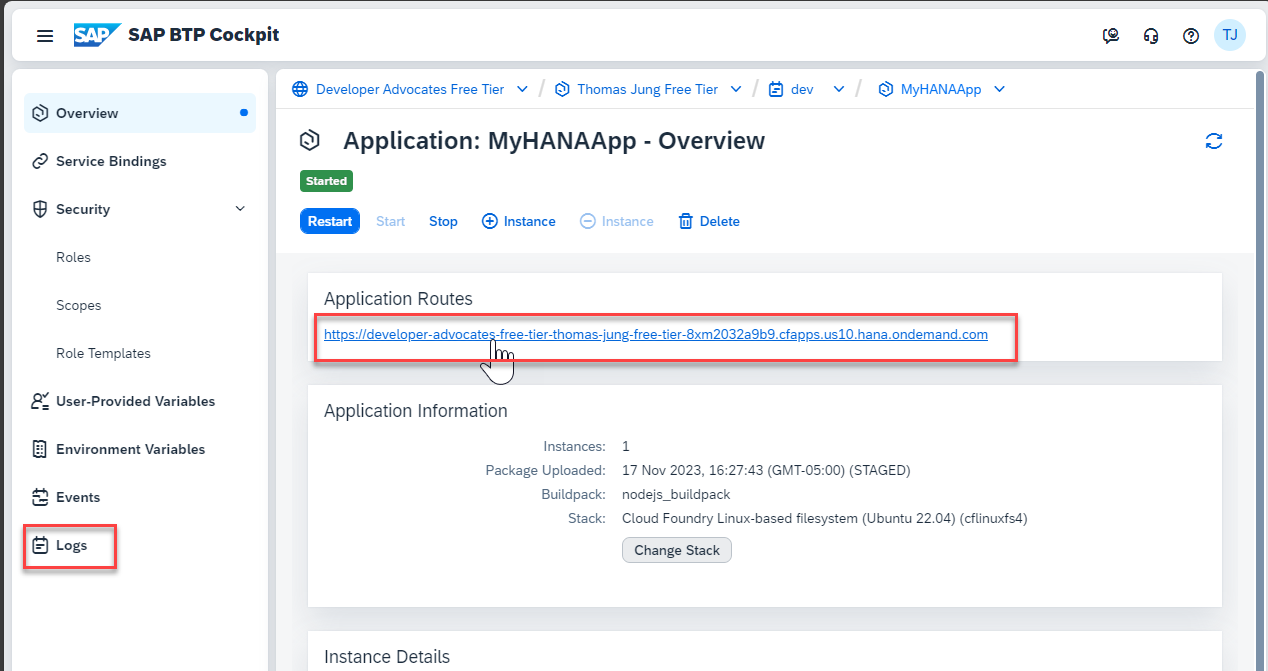This screenshot has width=1268, height=671.
Task: Open the TJ user avatar menu
Action: (1230, 35)
